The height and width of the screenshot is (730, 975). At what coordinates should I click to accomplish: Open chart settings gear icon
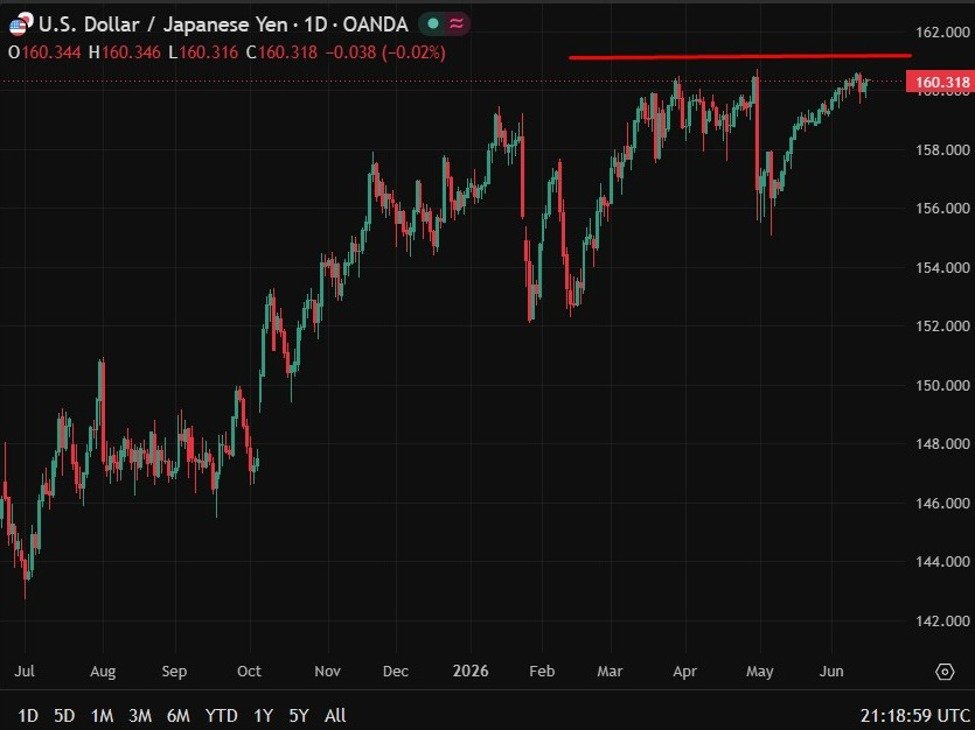(945, 672)
